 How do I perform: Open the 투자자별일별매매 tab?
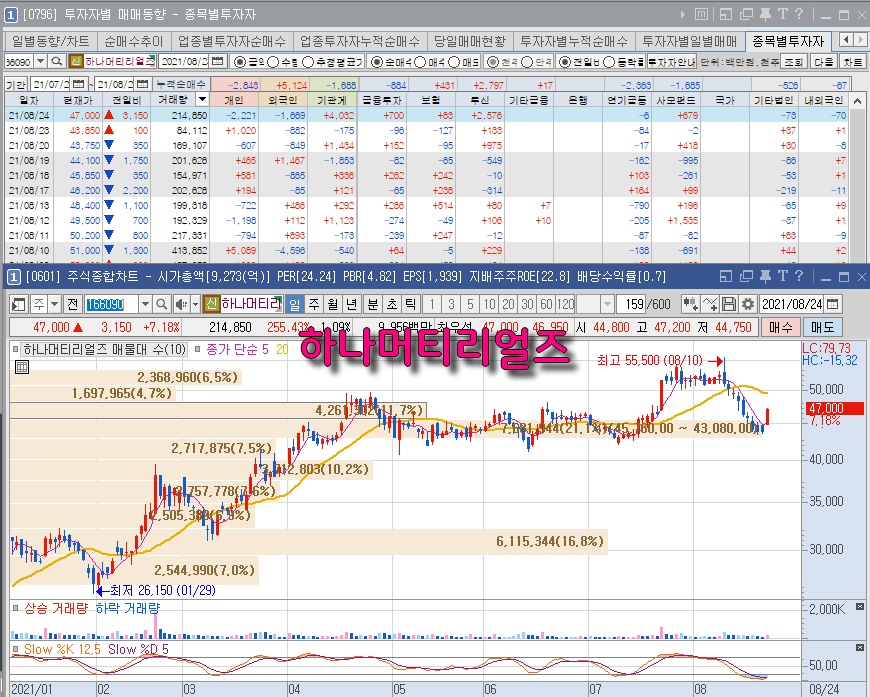pyautogui.click(x=690, y=41)
